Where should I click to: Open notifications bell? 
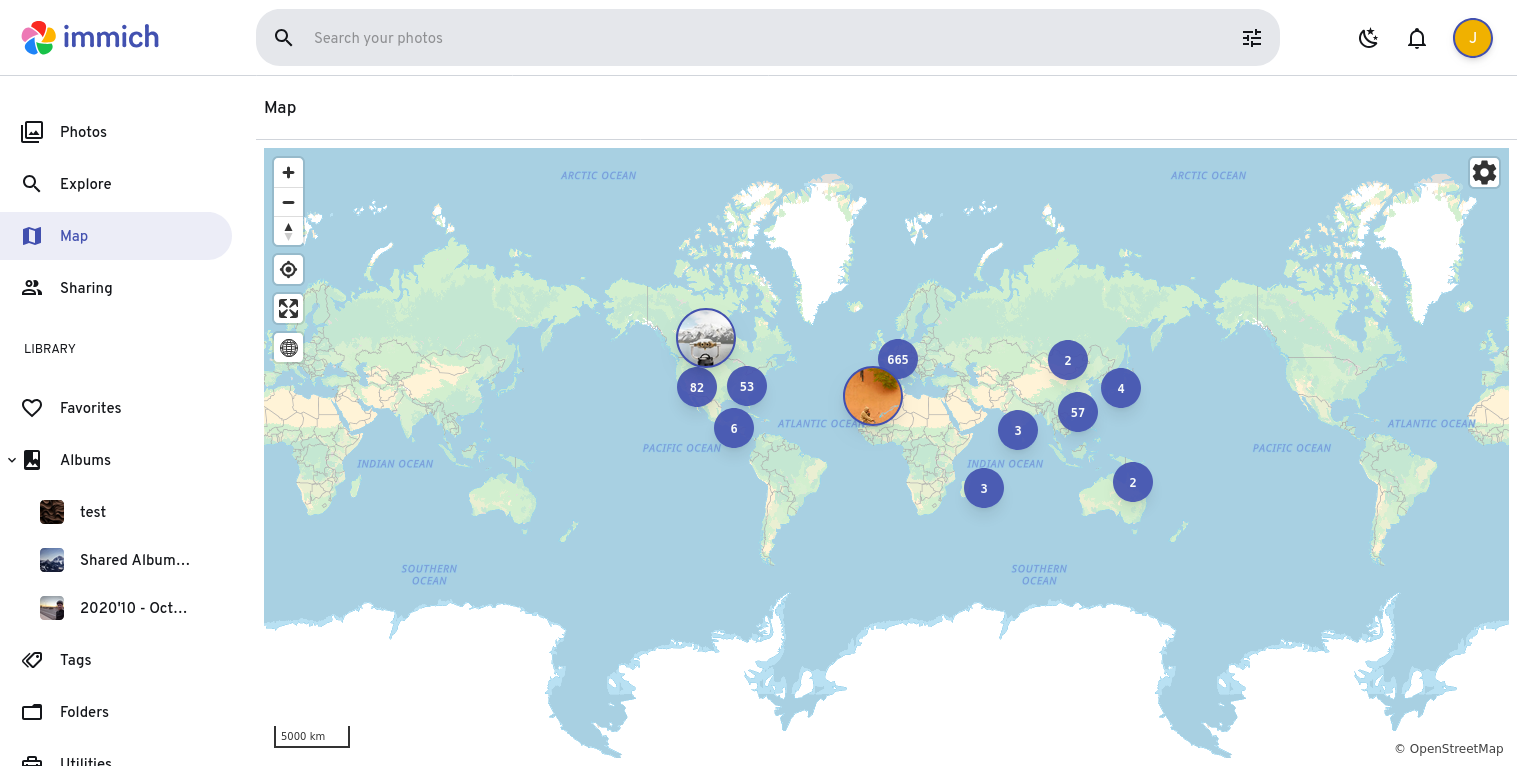pyautogui.click(x=1416, y=38)
